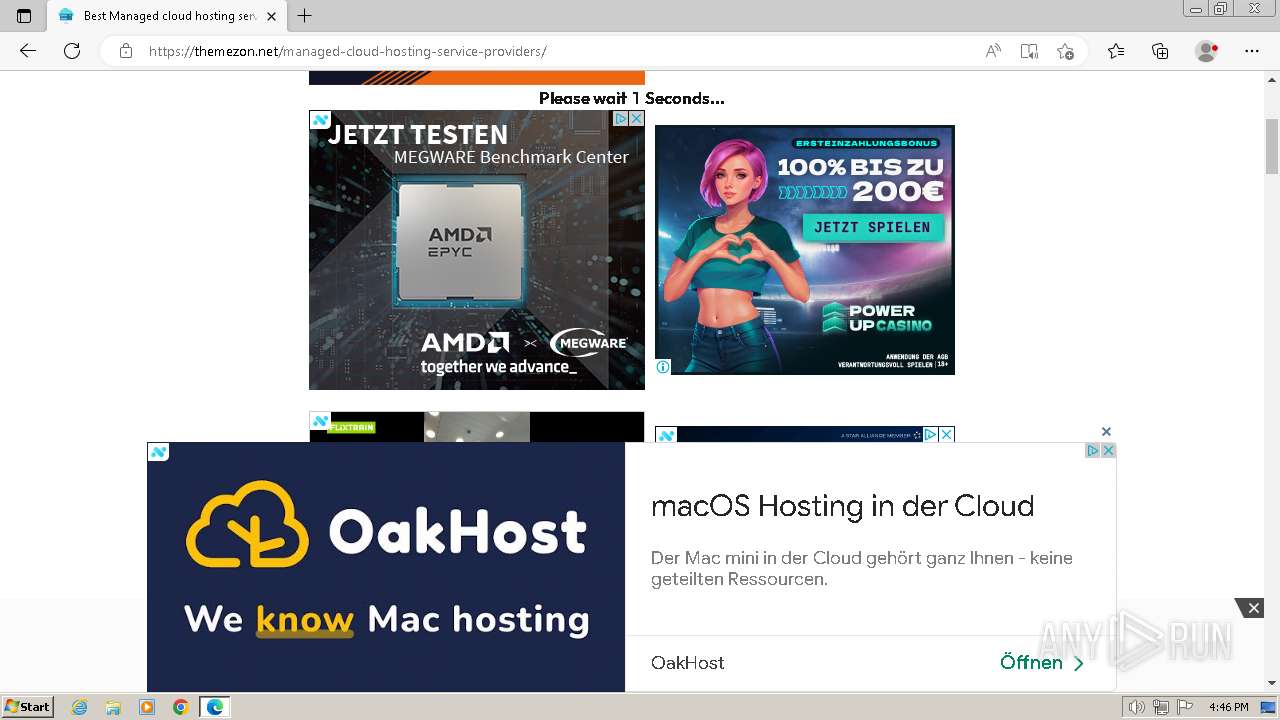The width and height of the screenshot is (1280, 720).
Task: Open AdChoices info on AMD ad
Action: 621,118
